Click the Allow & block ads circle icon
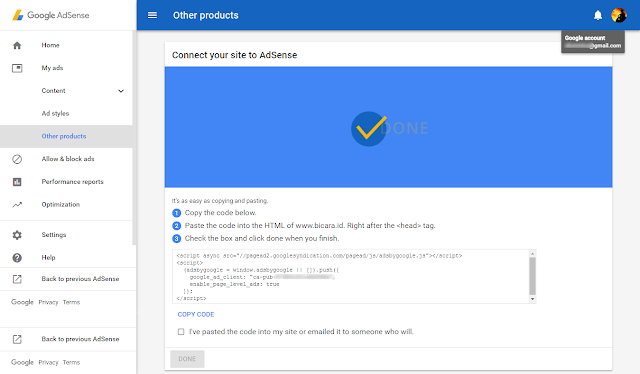The height and width of the screenshot is (374, 640). pos(17,159)
